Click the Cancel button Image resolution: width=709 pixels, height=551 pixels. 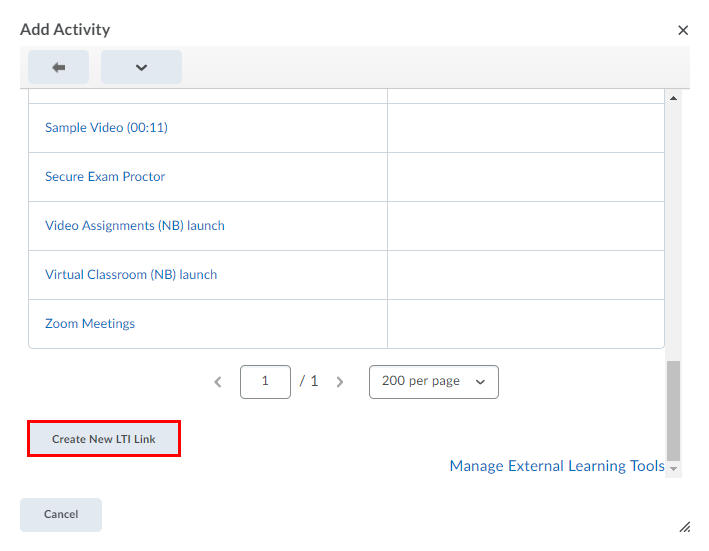[x=61, y=515]
